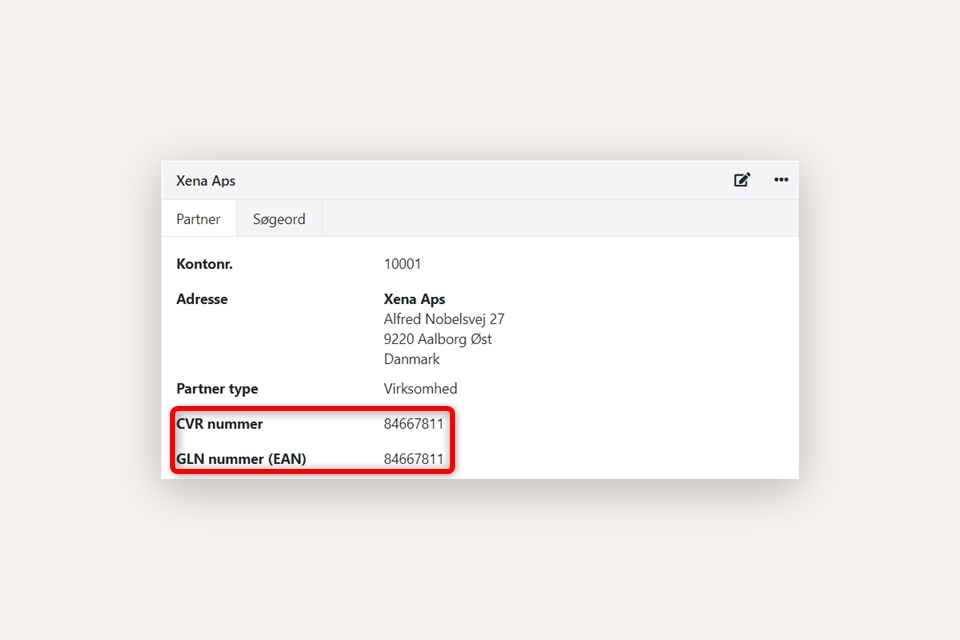Click the street line Alfred Nobelsvej 27
This screenshot has height=640, width=960.
click(444, 319)
